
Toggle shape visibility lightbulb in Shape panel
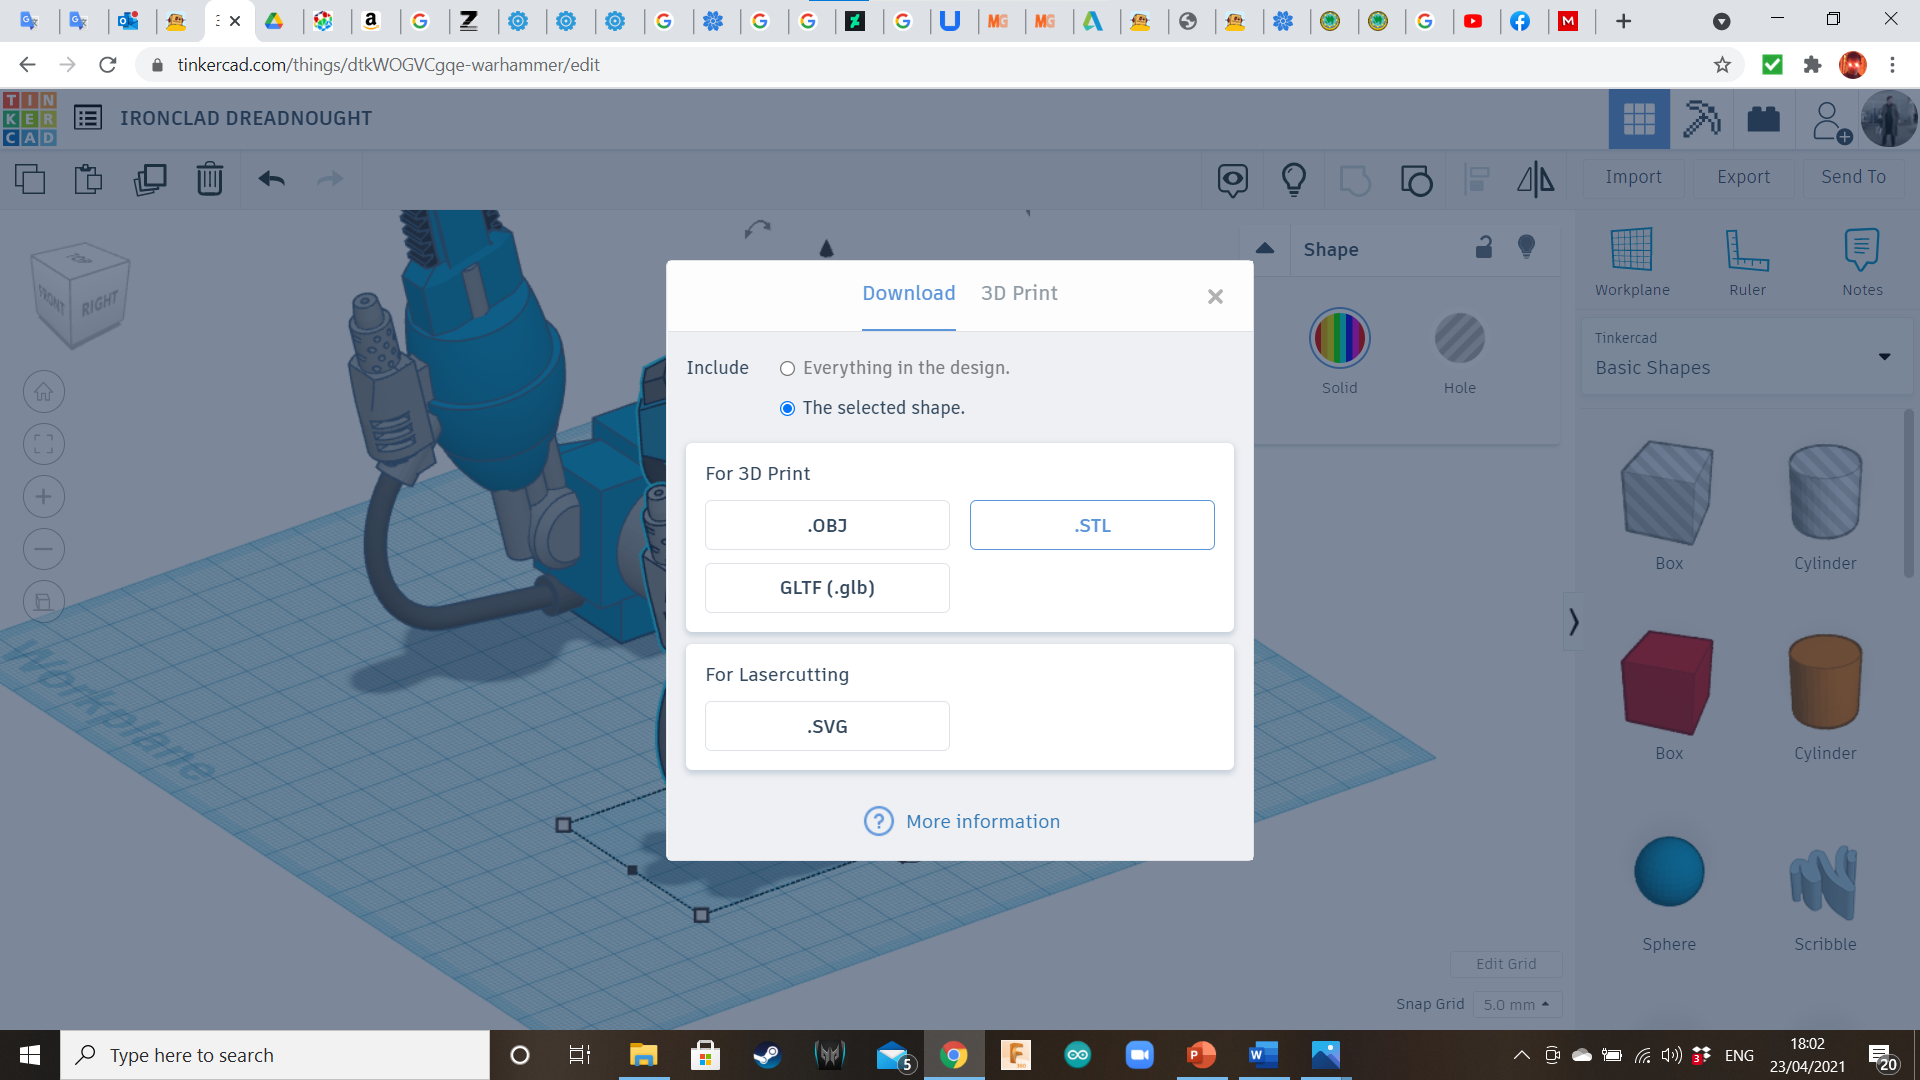coord(1526,247)
